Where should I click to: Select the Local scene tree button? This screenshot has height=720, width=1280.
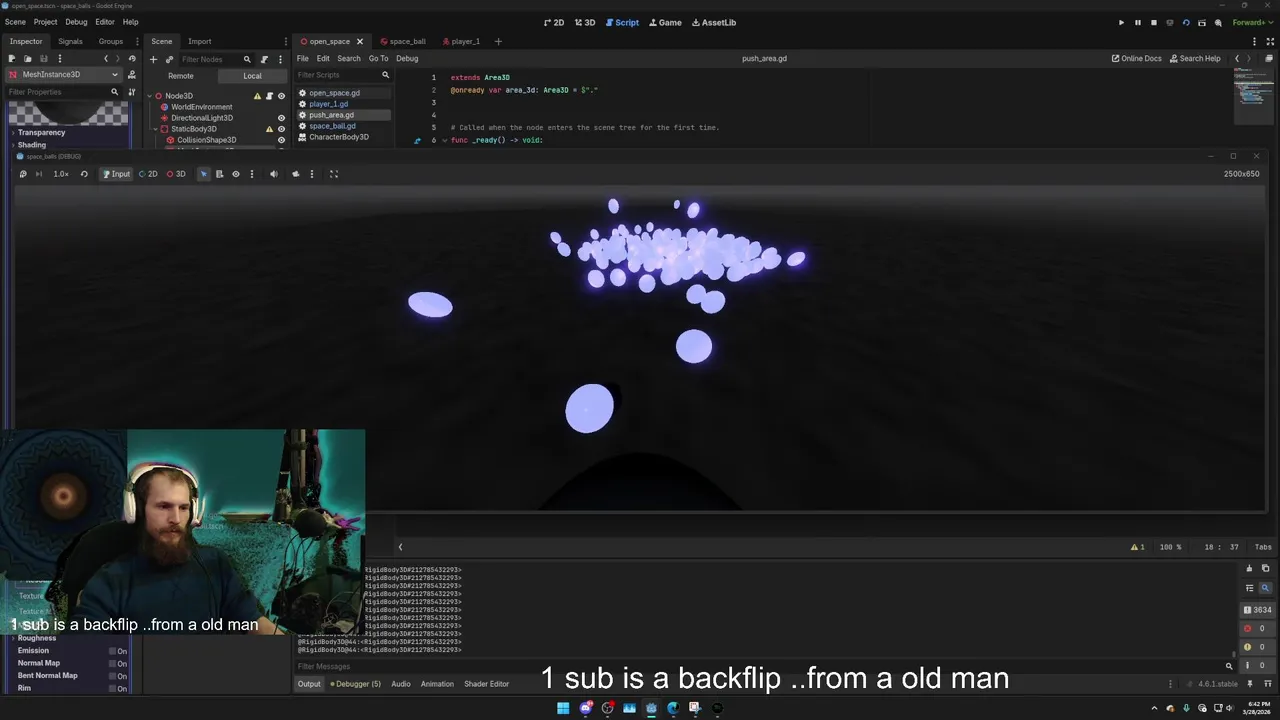click(252, 76)
